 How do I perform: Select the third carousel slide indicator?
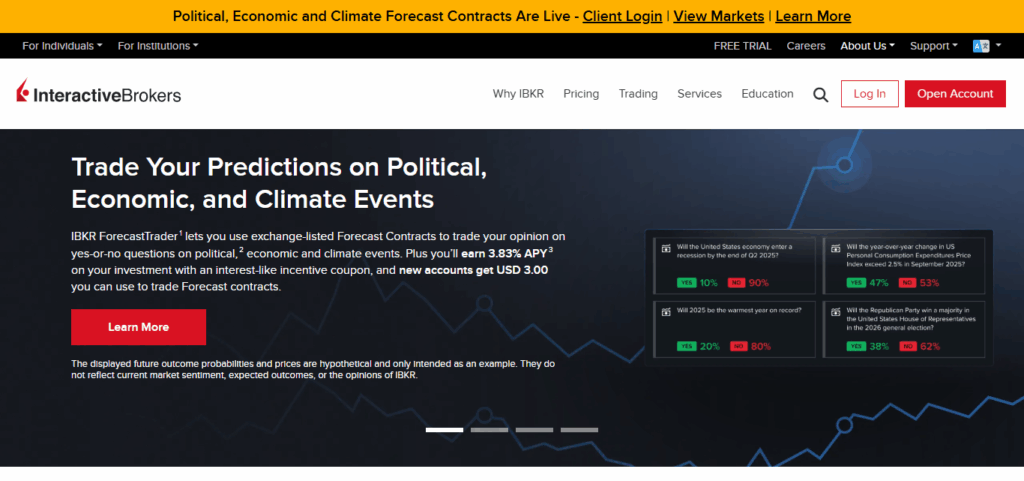(534, 429)
